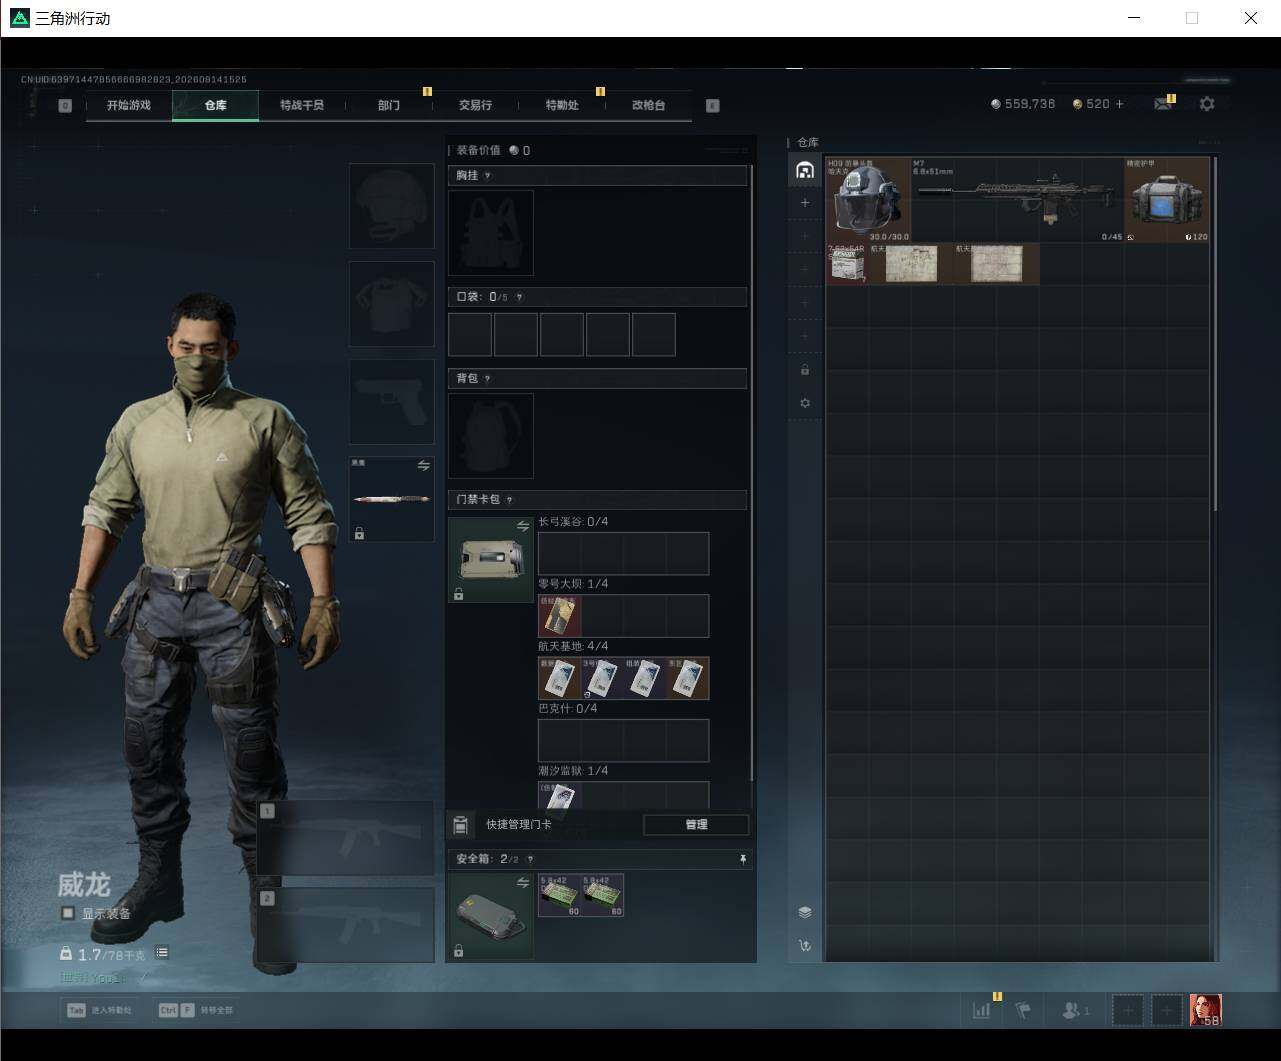Open help tooltip next to 背包
This screenshot has height=1061, width=1281.
[x=487, y=379]
